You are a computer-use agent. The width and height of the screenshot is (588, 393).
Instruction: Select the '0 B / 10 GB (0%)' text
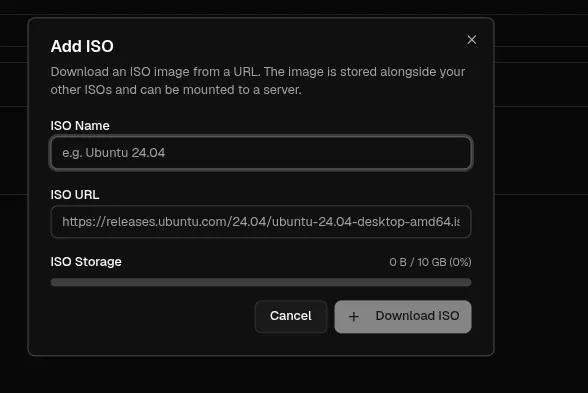coord(430,262)
